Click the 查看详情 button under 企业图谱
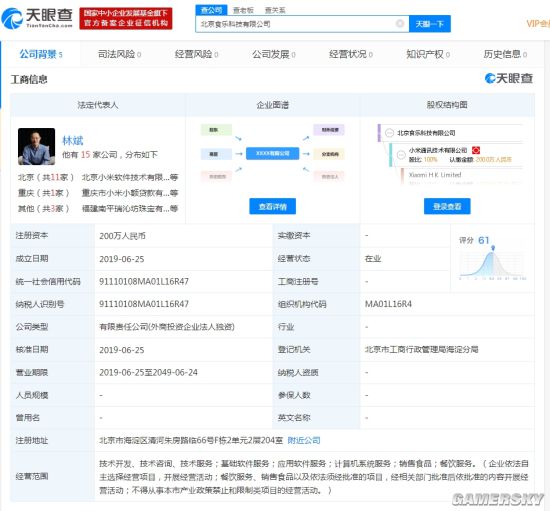Viewport: 550px width, 511px height. [273, 206]
